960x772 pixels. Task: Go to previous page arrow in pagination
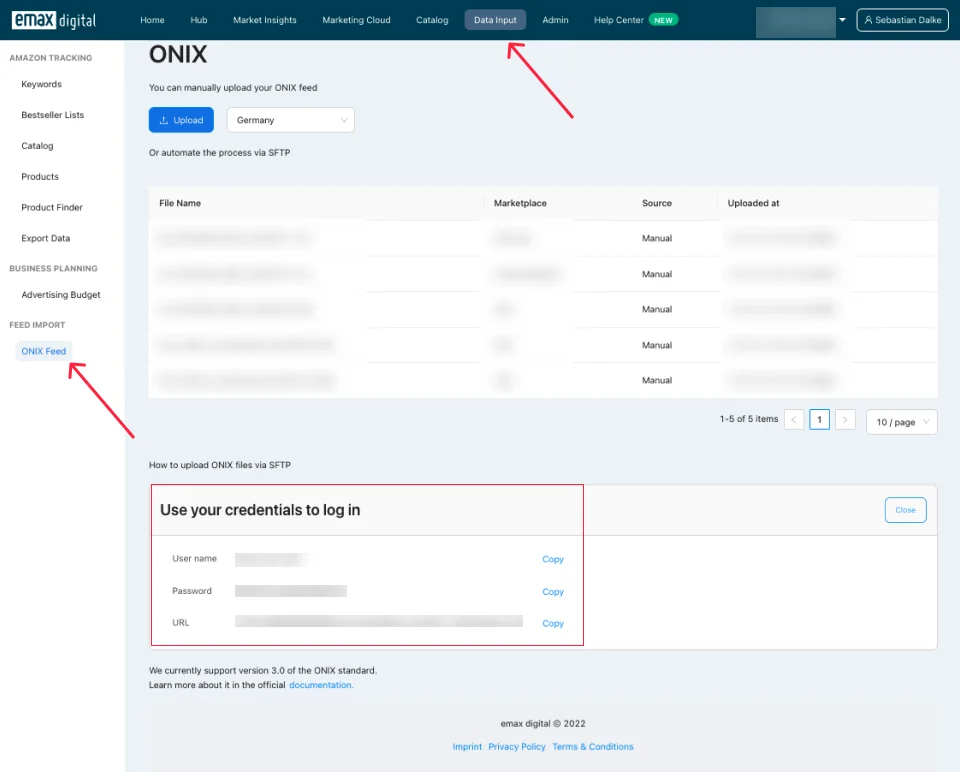(x=793, y=420)
